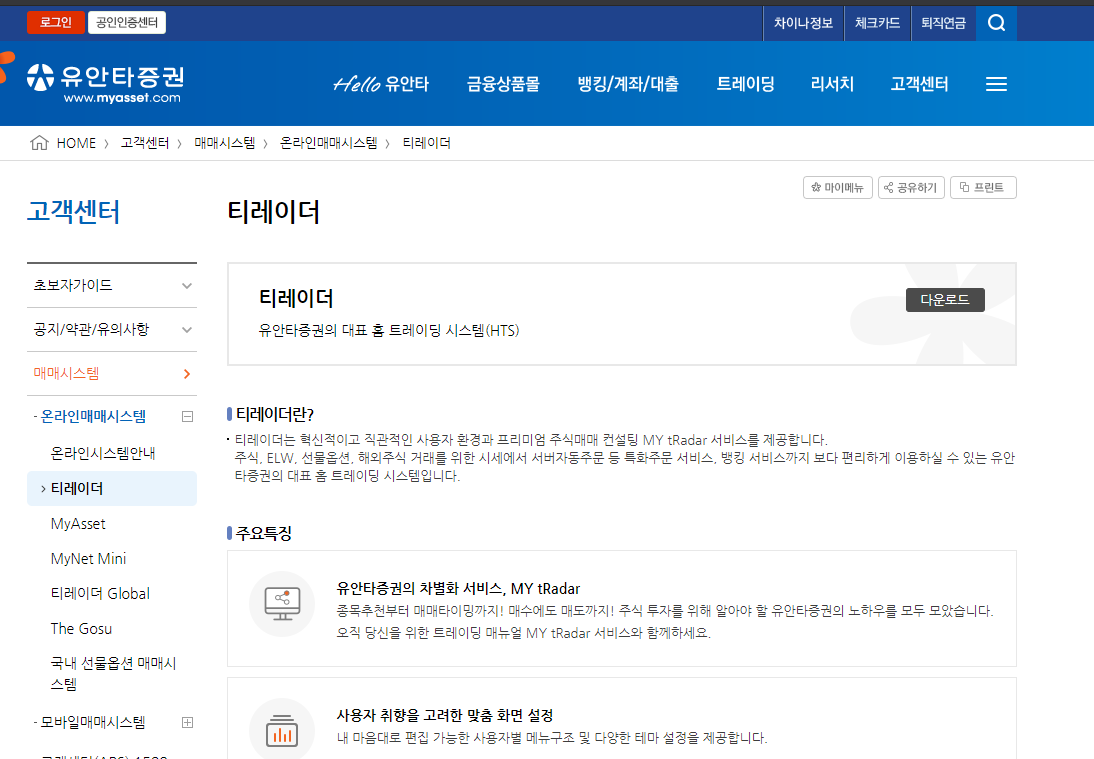
Task: Open the 트레이딩 menu
Action: tap(745, 84)
